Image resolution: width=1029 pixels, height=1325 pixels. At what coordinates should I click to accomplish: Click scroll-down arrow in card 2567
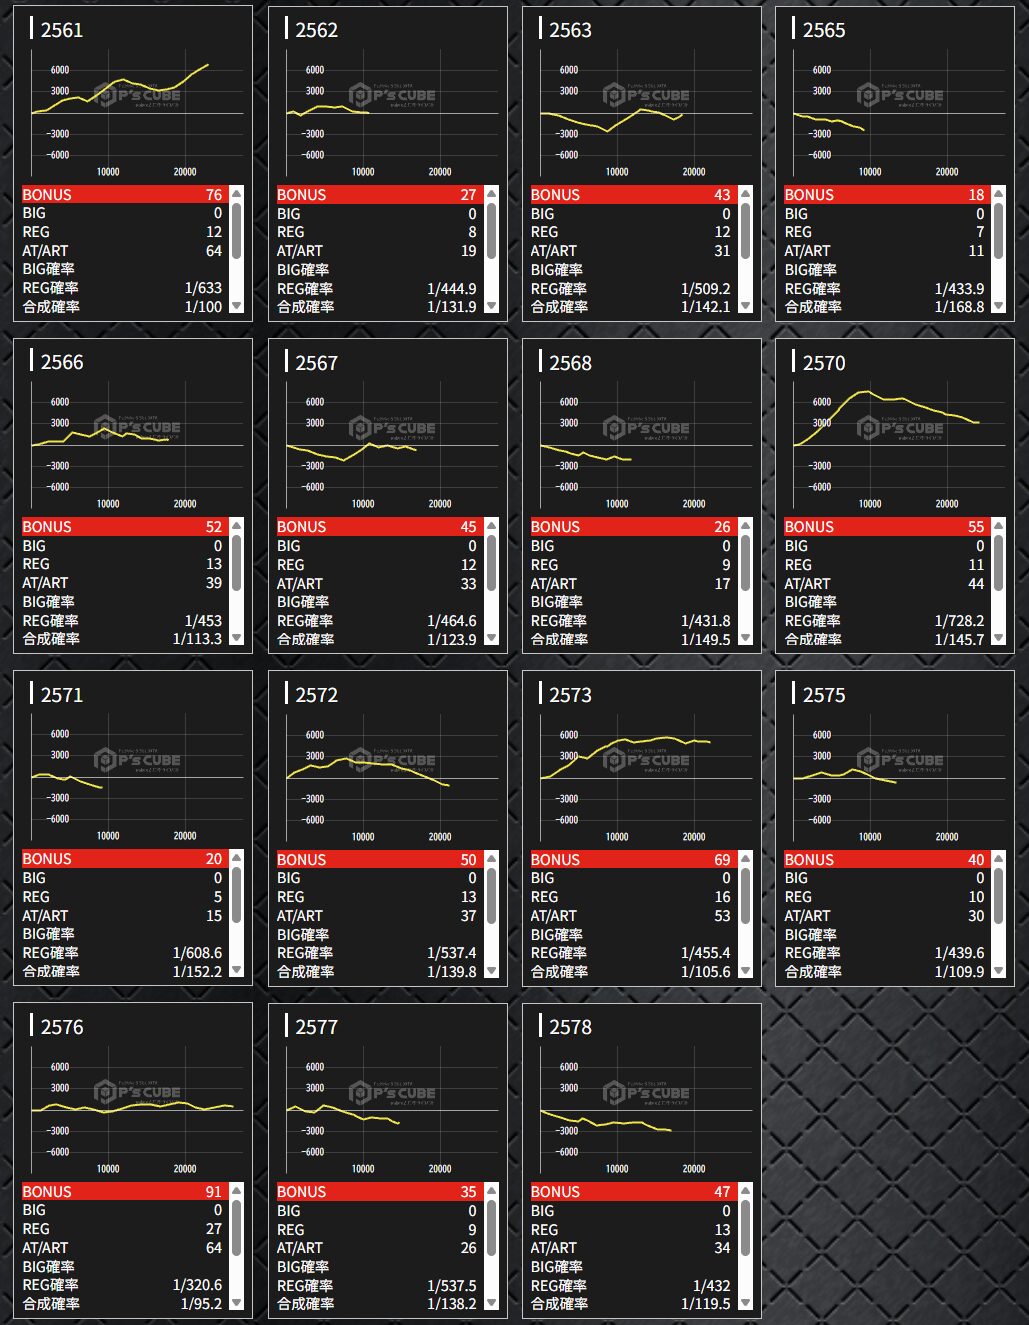pyautogui.click(x=491, y=638)
